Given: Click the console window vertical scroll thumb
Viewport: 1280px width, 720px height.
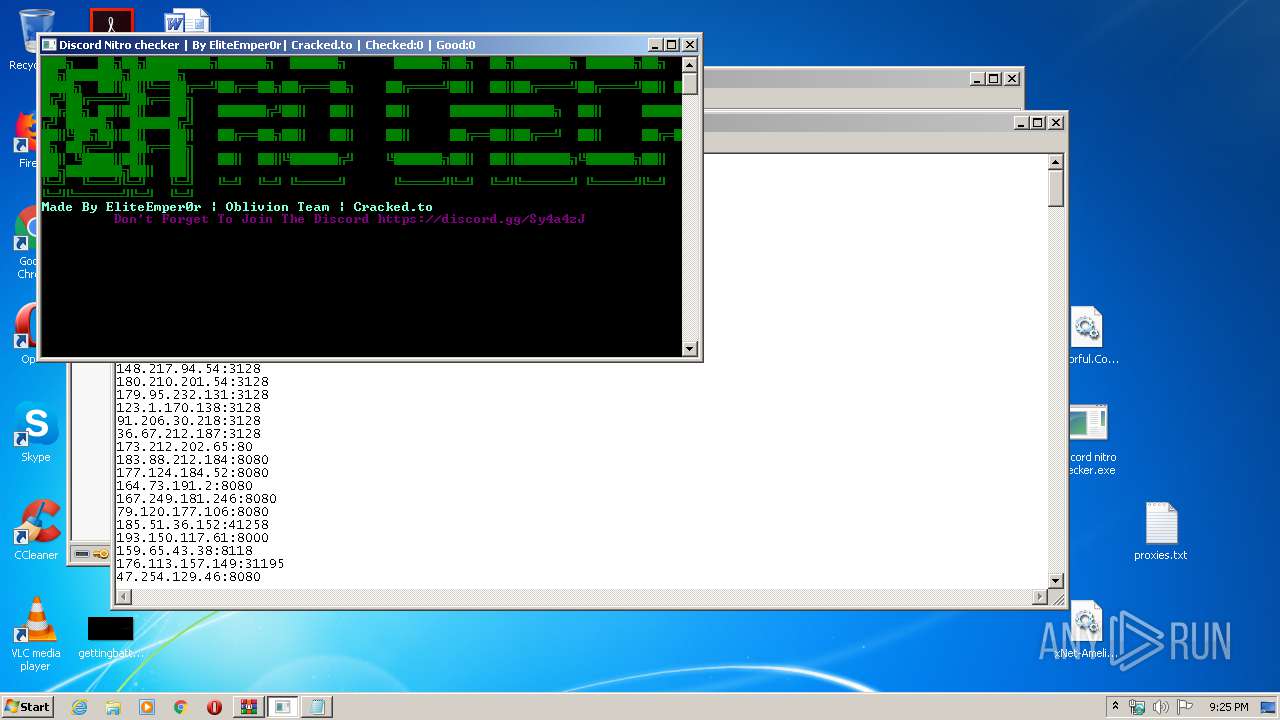Looking at the screenshot, I should 690,83.
